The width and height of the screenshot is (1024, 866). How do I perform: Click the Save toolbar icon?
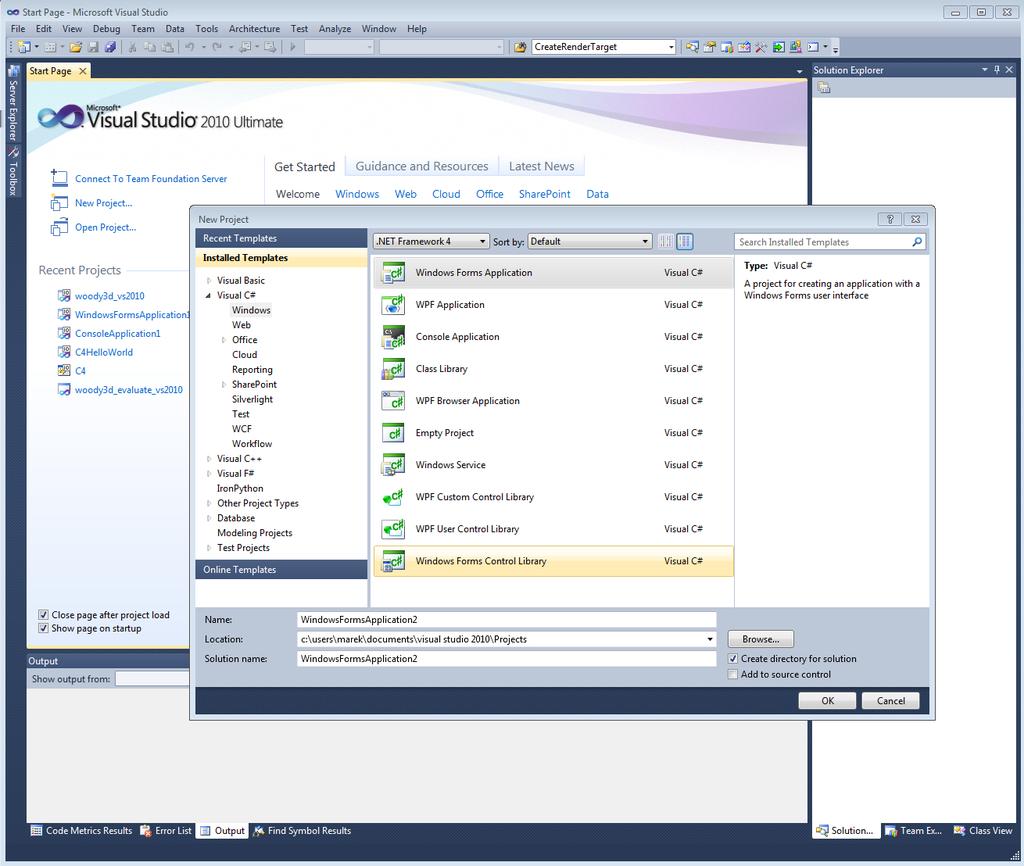93,47
